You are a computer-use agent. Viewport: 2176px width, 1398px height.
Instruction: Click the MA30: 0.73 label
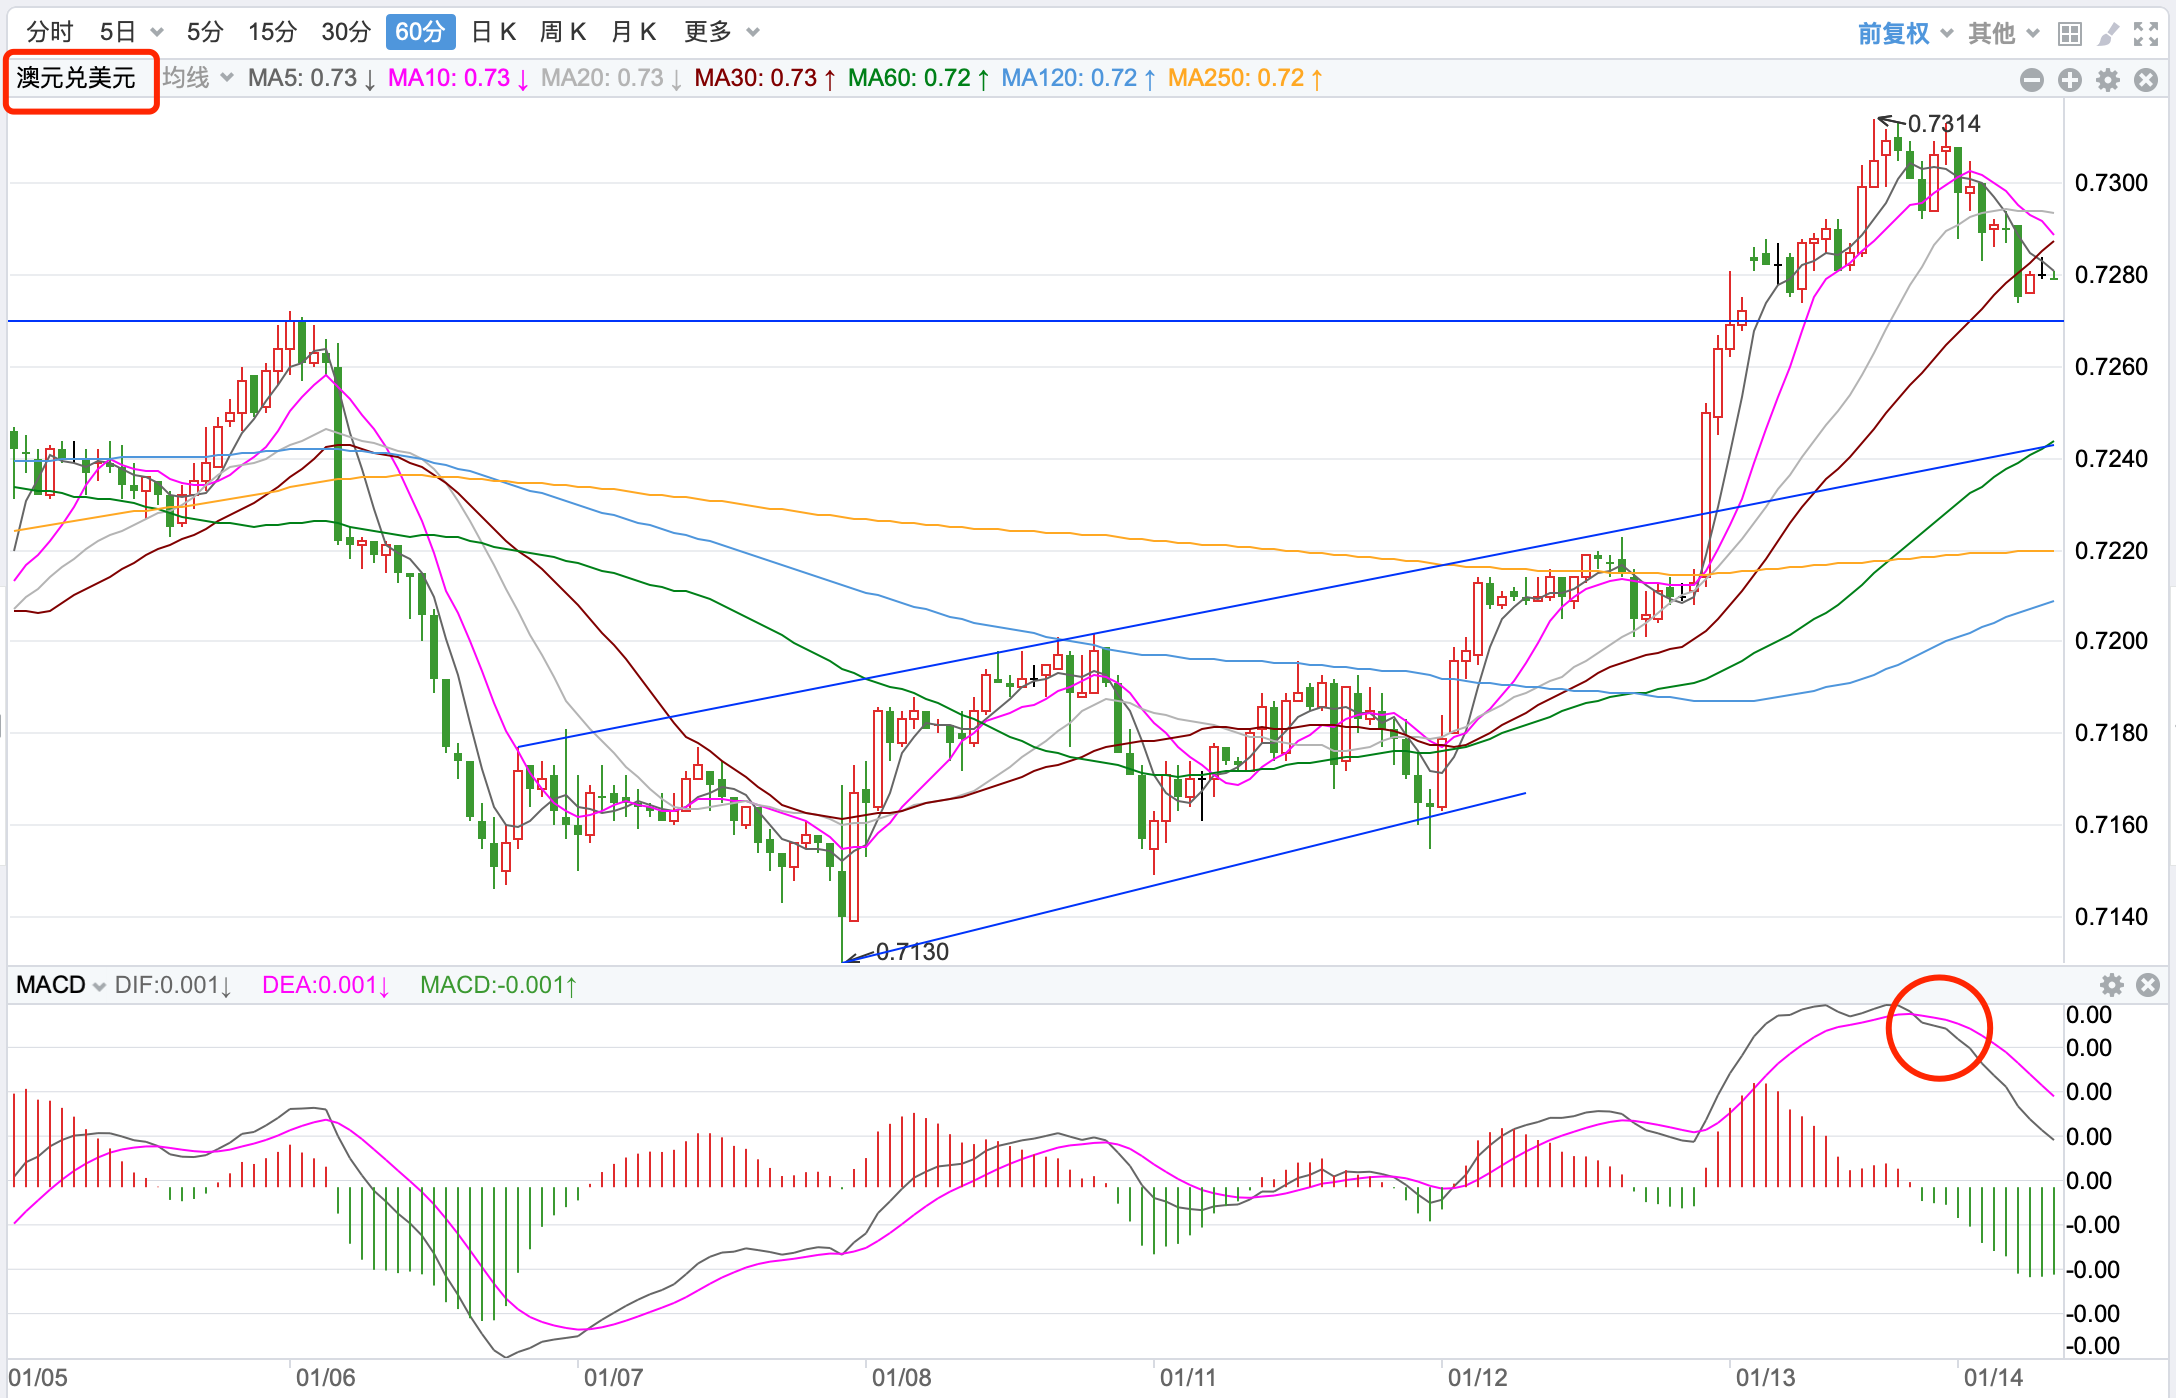(765, 78)
